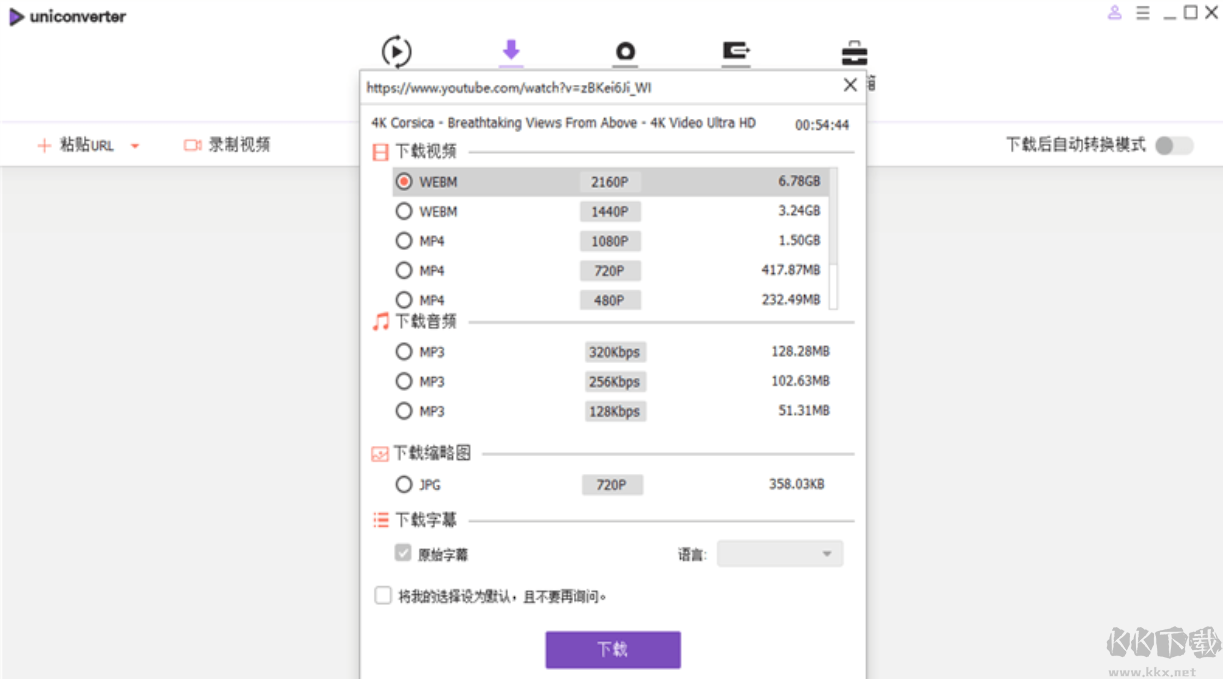The image size is (1223, 679).
Task: Open the subtitle language dropdown
Action: click(780, 554)
